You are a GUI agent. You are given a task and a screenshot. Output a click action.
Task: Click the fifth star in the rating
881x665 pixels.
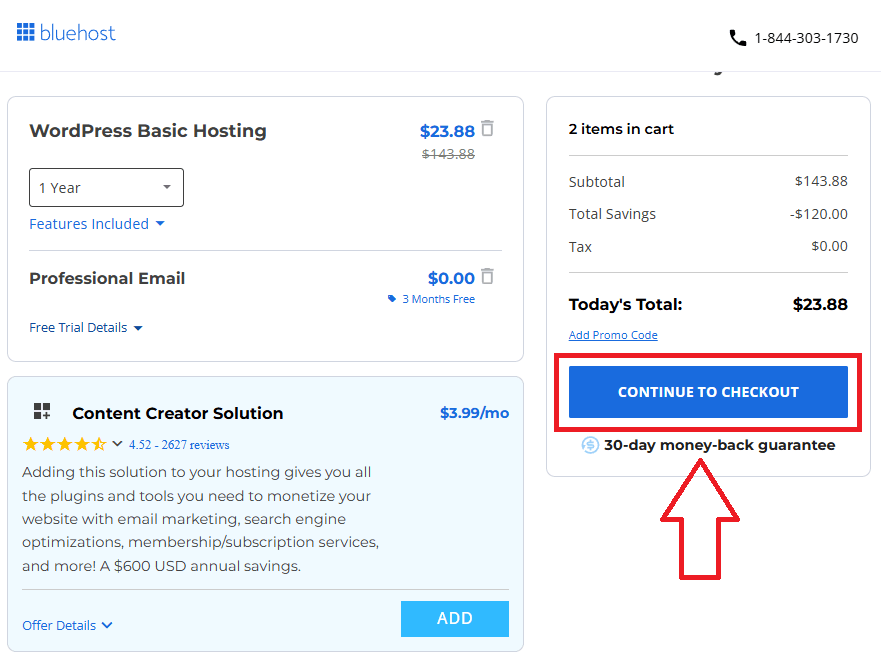point(98,443)
